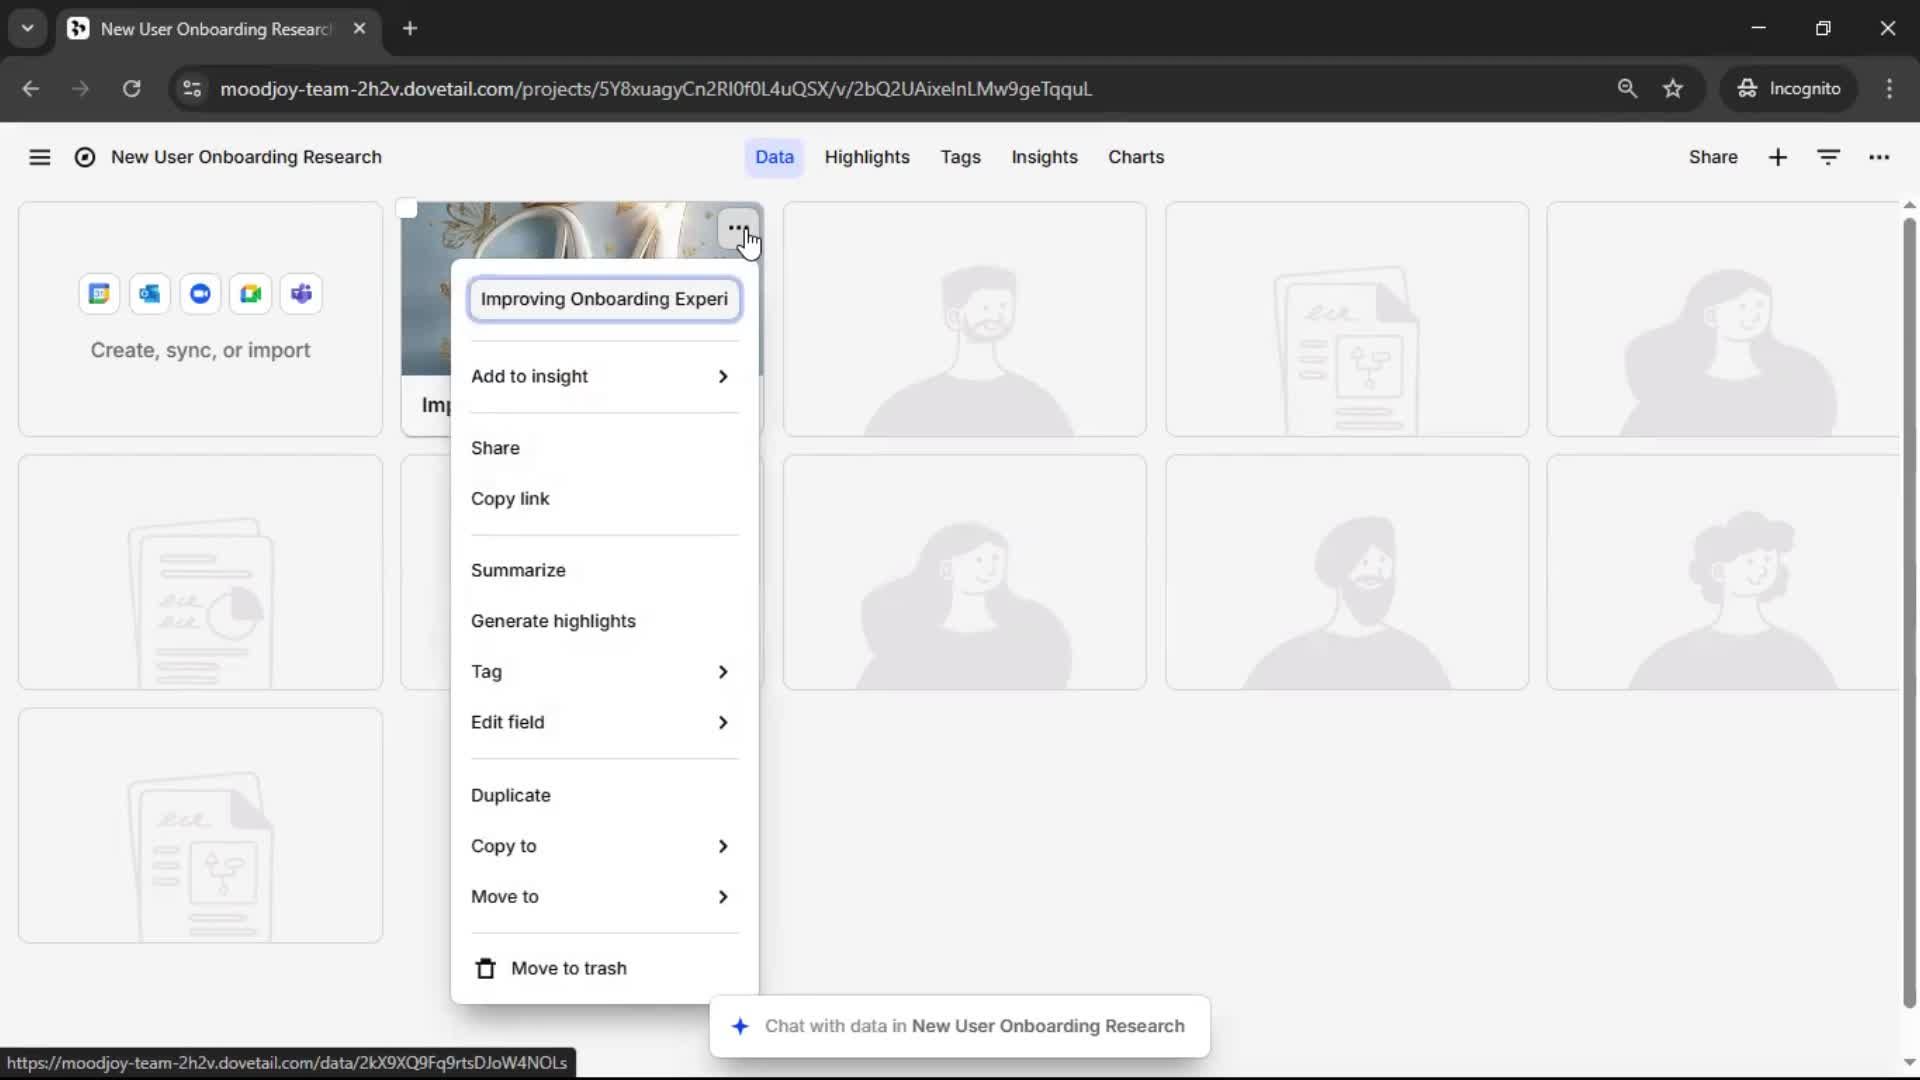Viewport: 1920px width, 1080px height.
Task: Click the trash icon for Move to trash
Action: (x=485, y=968)
